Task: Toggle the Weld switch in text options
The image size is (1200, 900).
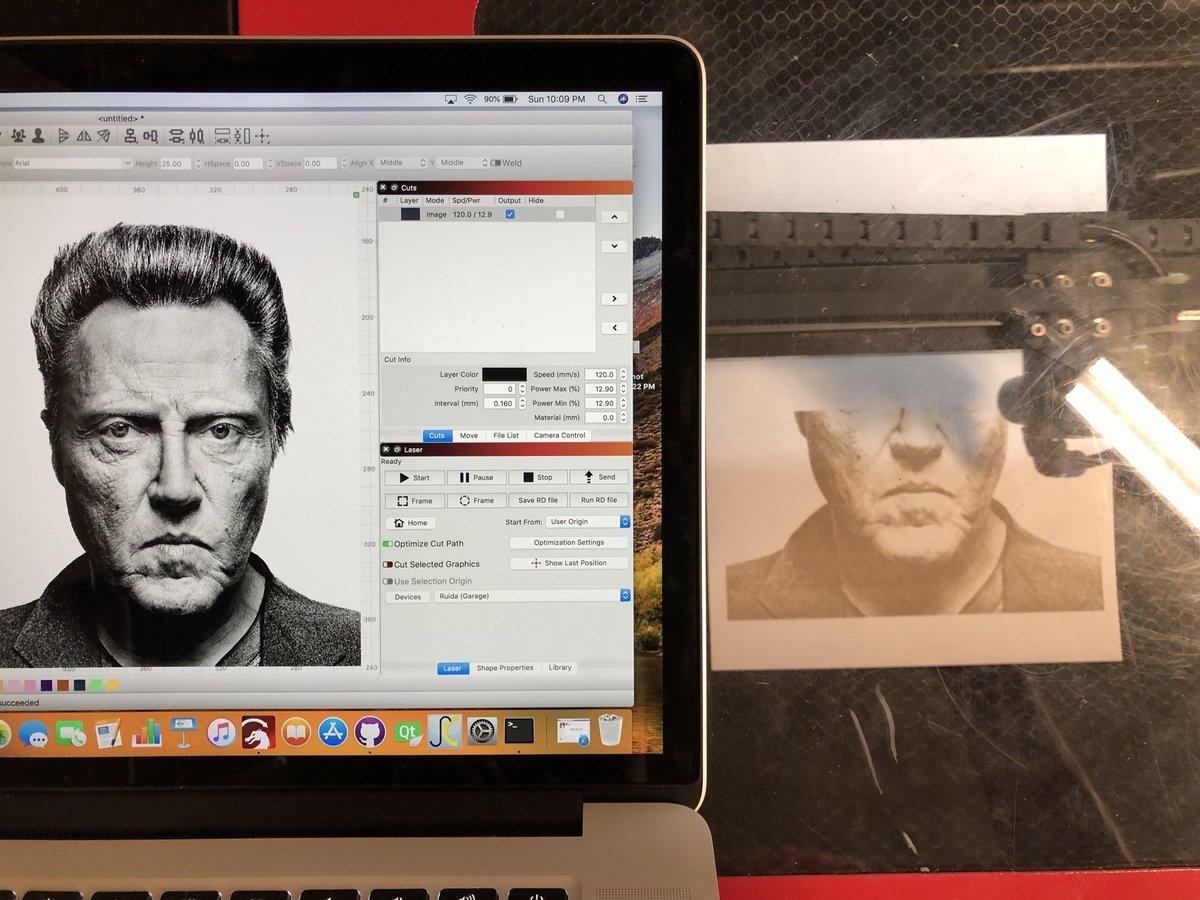Action: coord(495,163)
